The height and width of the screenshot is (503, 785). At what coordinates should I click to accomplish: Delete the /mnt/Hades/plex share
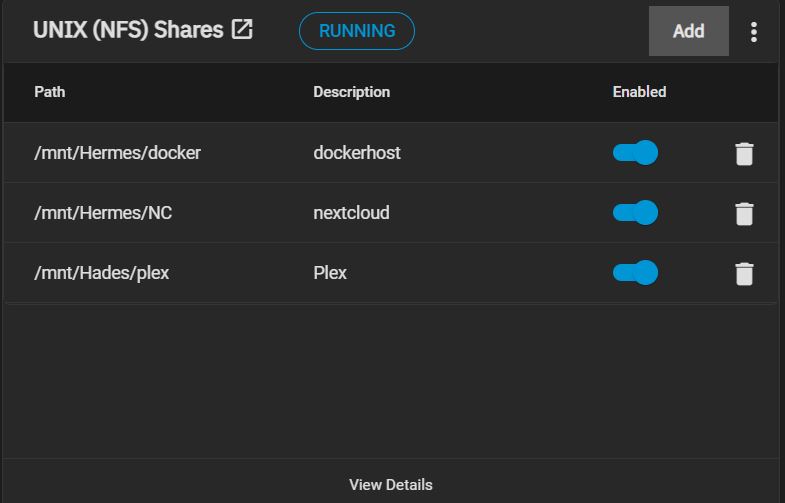tap(744, 274)
